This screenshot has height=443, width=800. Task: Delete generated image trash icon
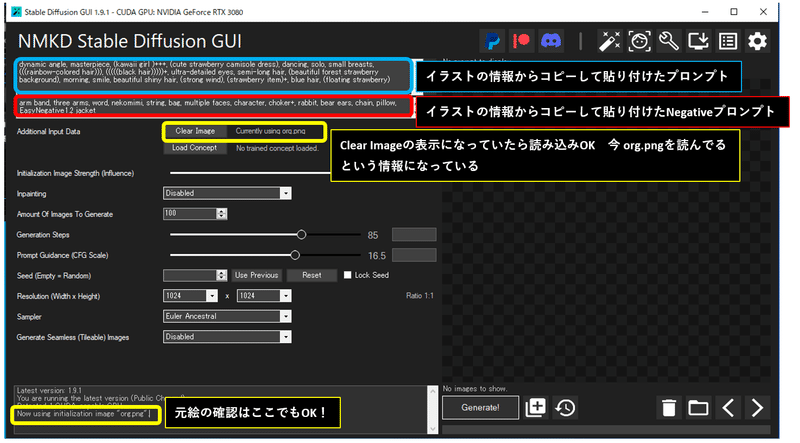pyautogui.click(x=669, y=408)
